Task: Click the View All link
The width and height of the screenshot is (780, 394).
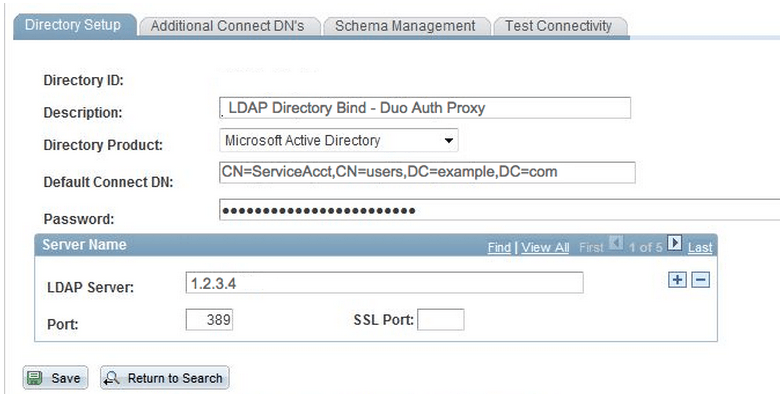Action: coord(545,247)
